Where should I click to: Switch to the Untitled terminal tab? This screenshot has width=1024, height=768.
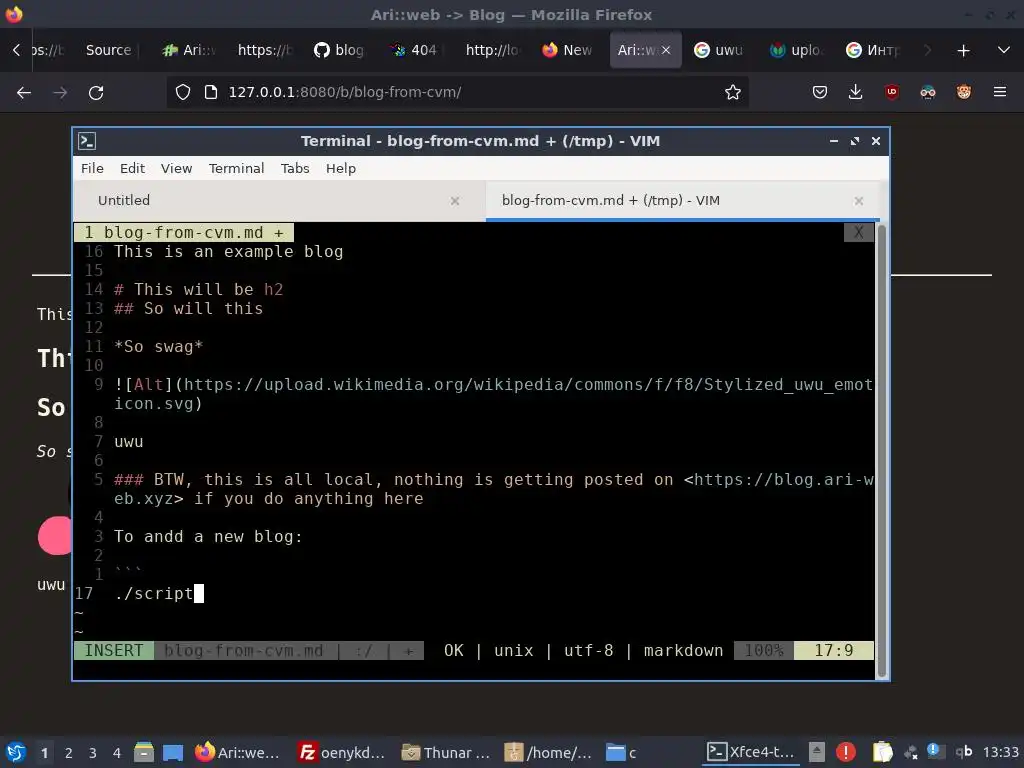[x=280, y=200]
